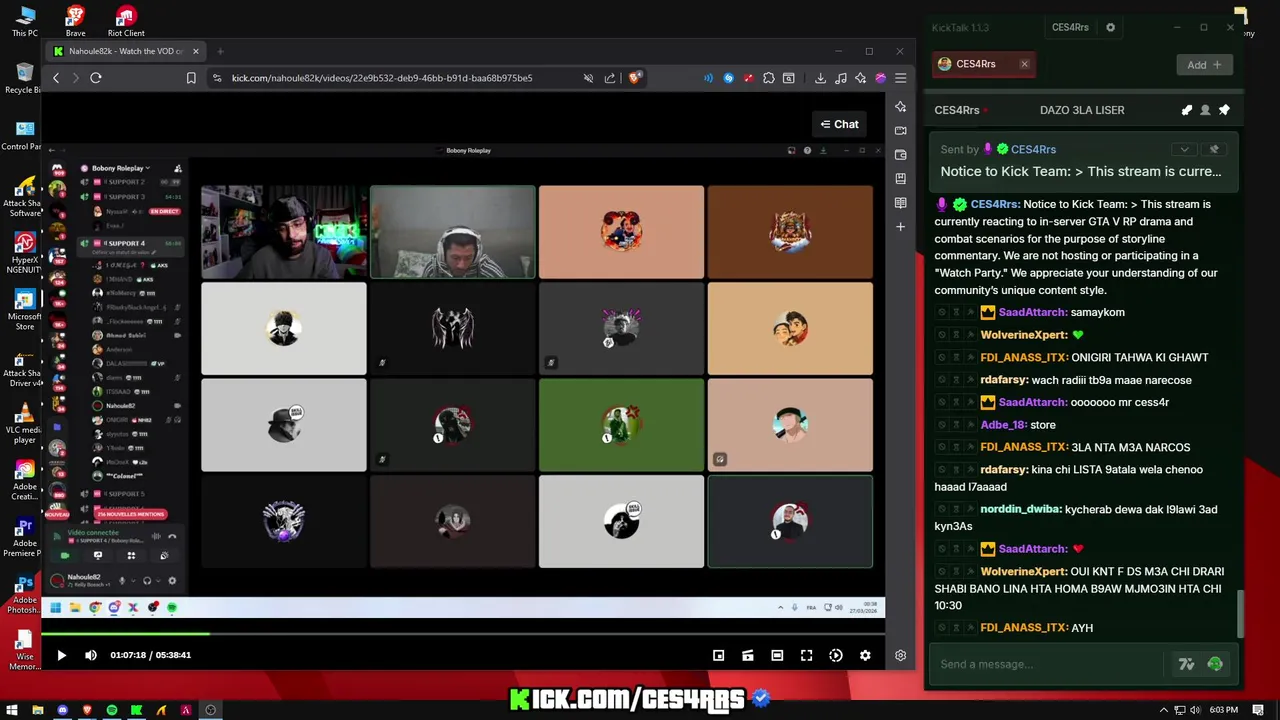The width and height of the screenshot is (1280, 720).
Task: Toggle the muted-tab speaker icon in address bar
Action: 588,78
